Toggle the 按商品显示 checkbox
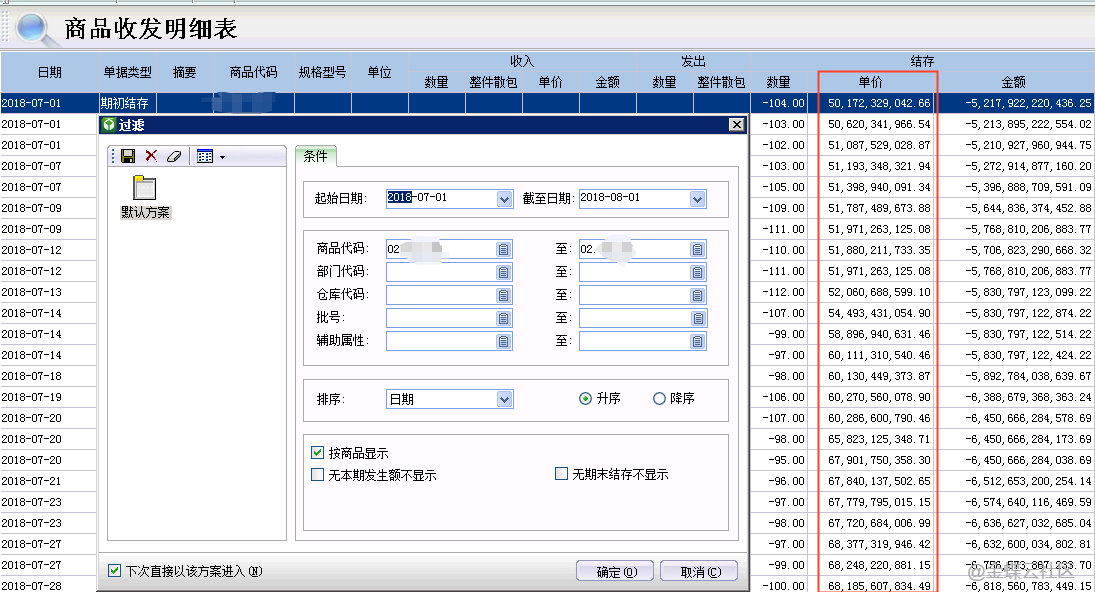This screenshot has height=592, width=1095. coord(318,452)
